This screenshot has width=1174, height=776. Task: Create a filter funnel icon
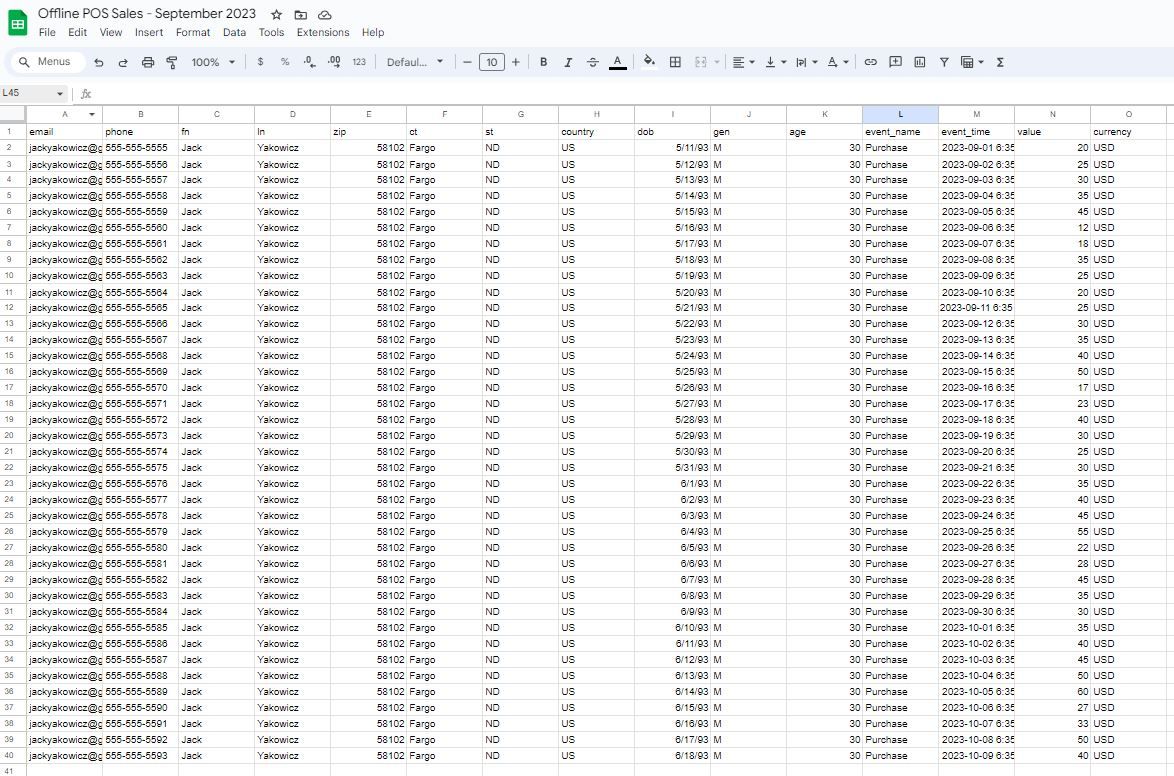tap(943, 62)
